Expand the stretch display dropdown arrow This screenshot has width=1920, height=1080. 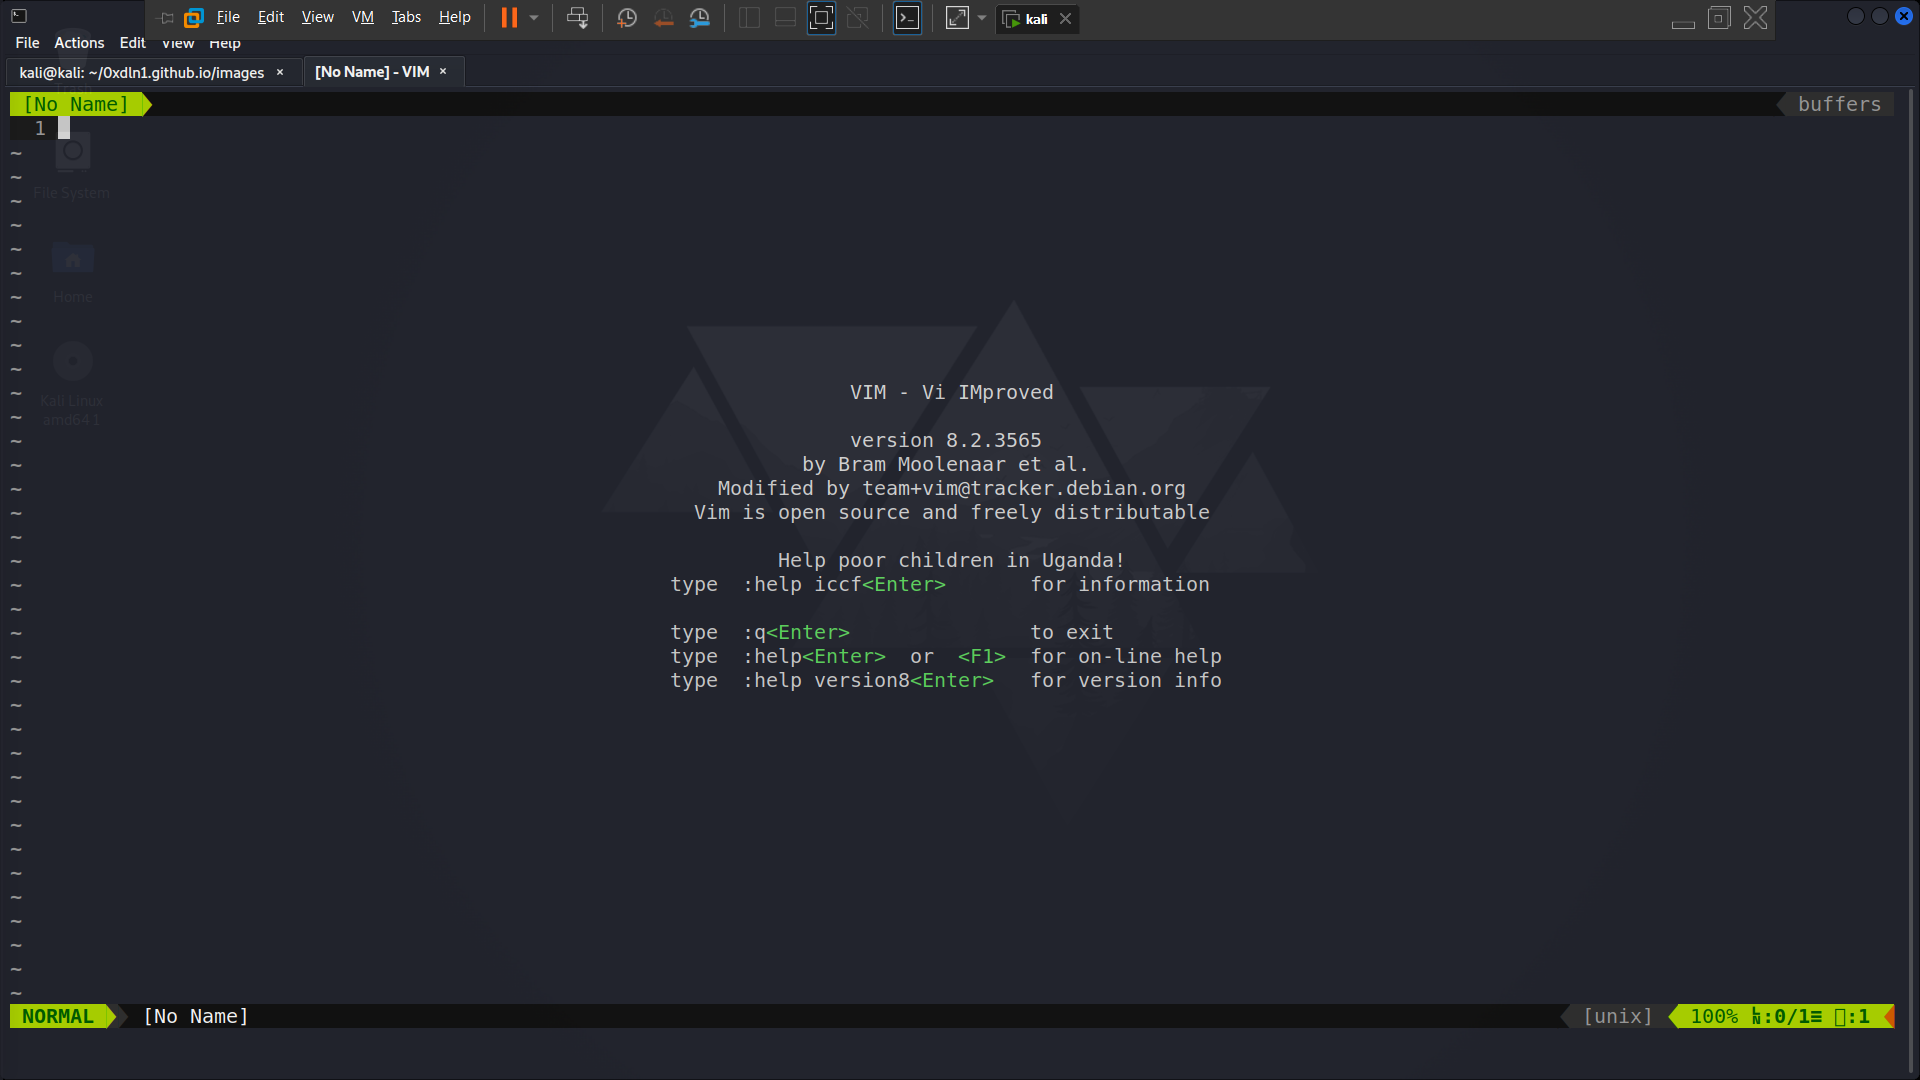click(x=982, y=18)
